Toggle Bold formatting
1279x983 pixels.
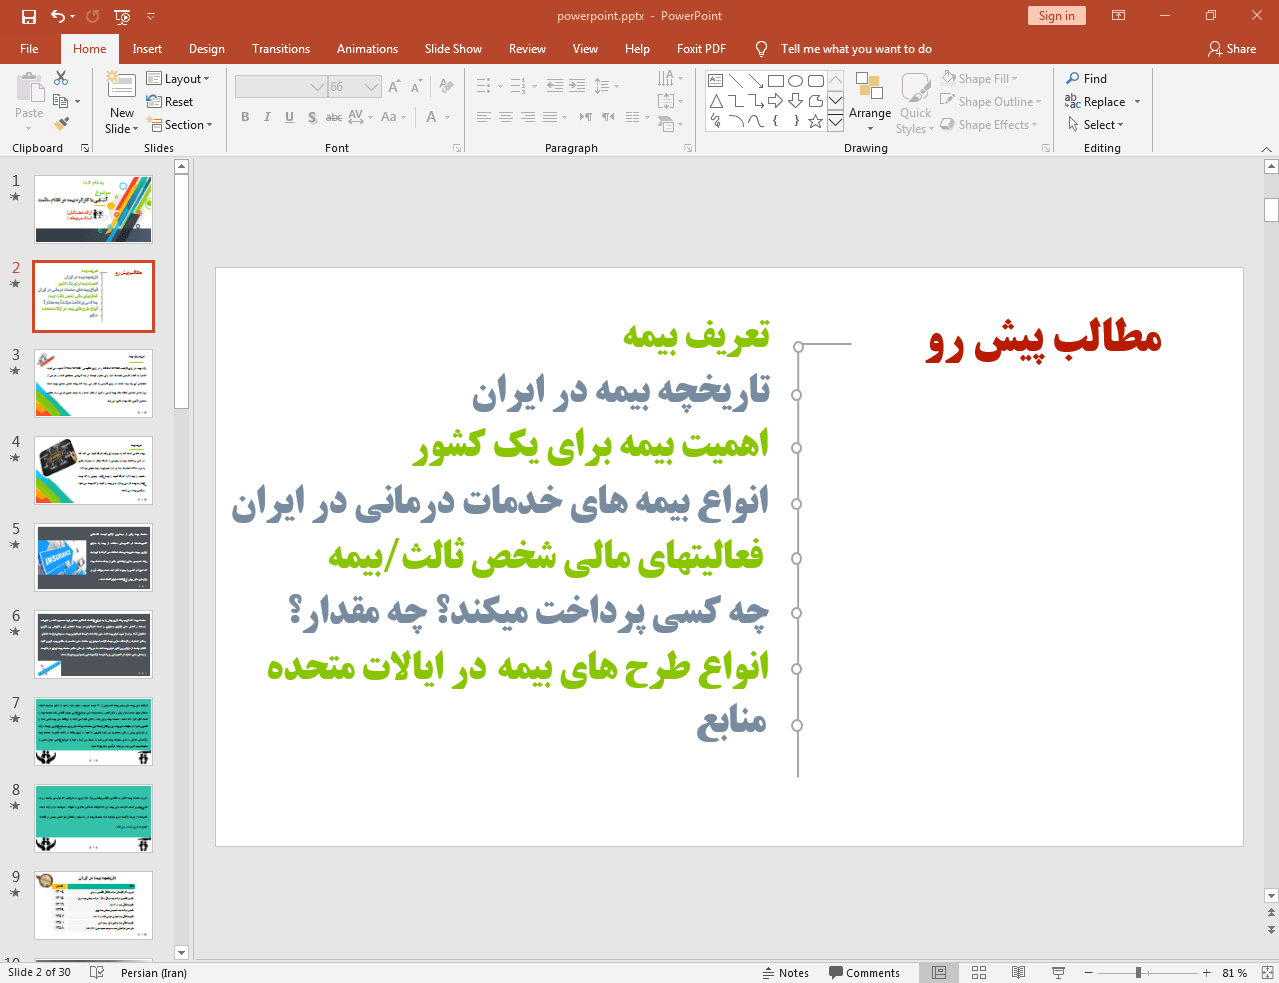click(245, 117)
